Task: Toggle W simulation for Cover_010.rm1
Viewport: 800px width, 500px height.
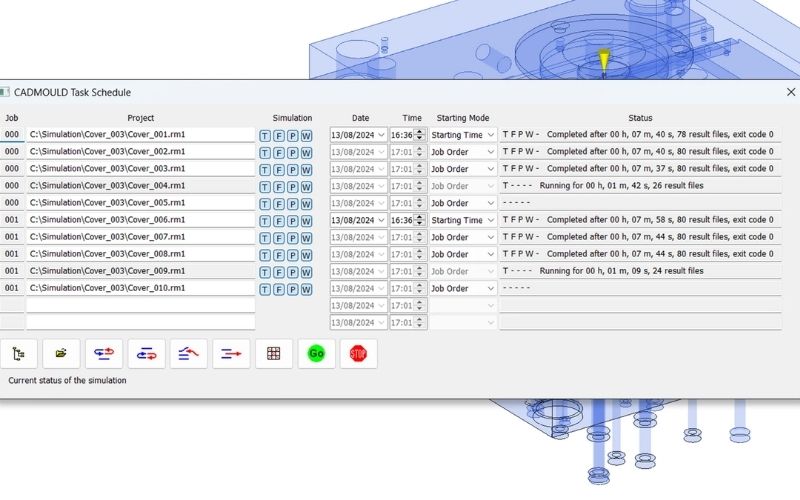Action: (x=306, y=289)
